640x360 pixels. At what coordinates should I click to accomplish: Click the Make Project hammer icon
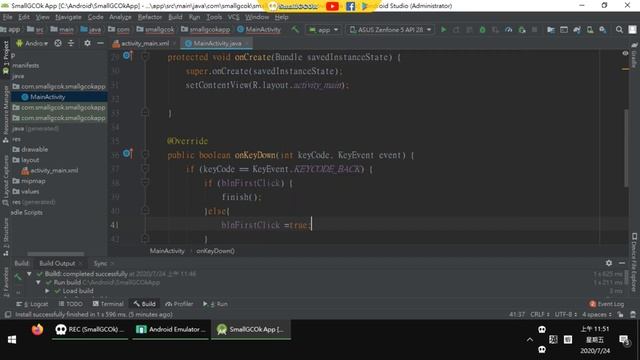point(295,29)
